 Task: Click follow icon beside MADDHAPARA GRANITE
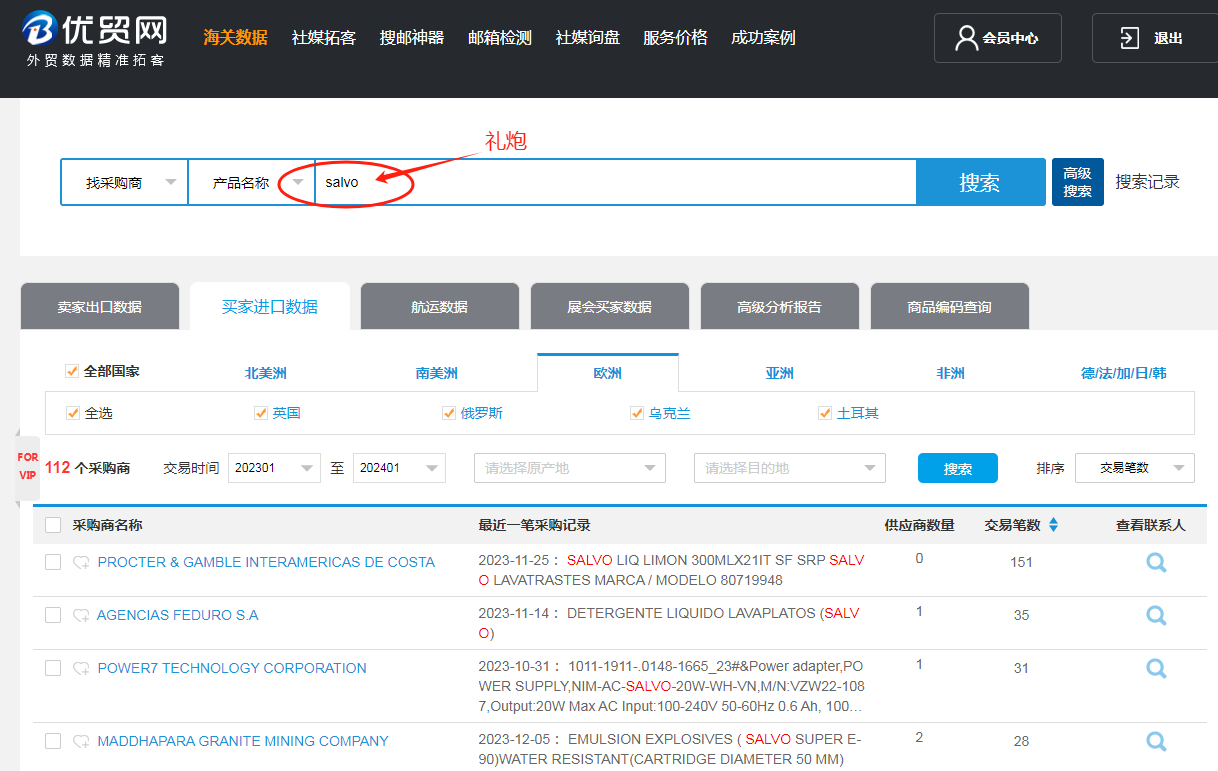(81, 742)
